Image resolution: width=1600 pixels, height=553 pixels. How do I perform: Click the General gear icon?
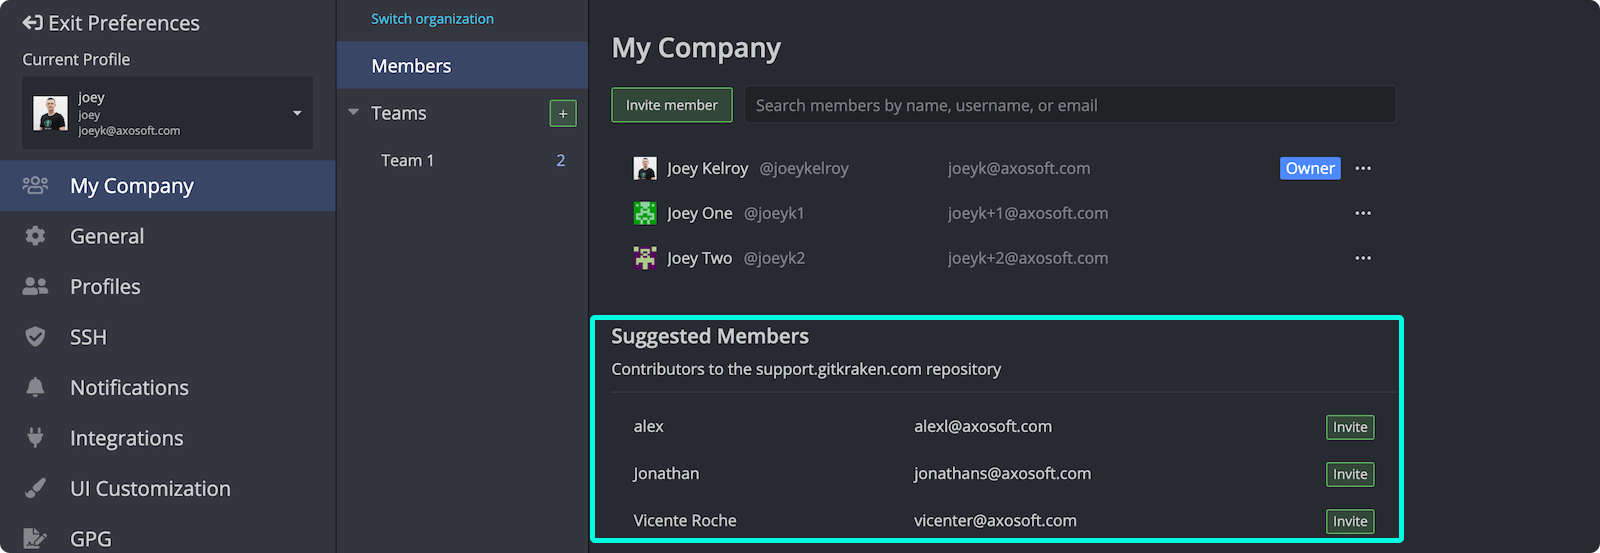coord(35,236)
